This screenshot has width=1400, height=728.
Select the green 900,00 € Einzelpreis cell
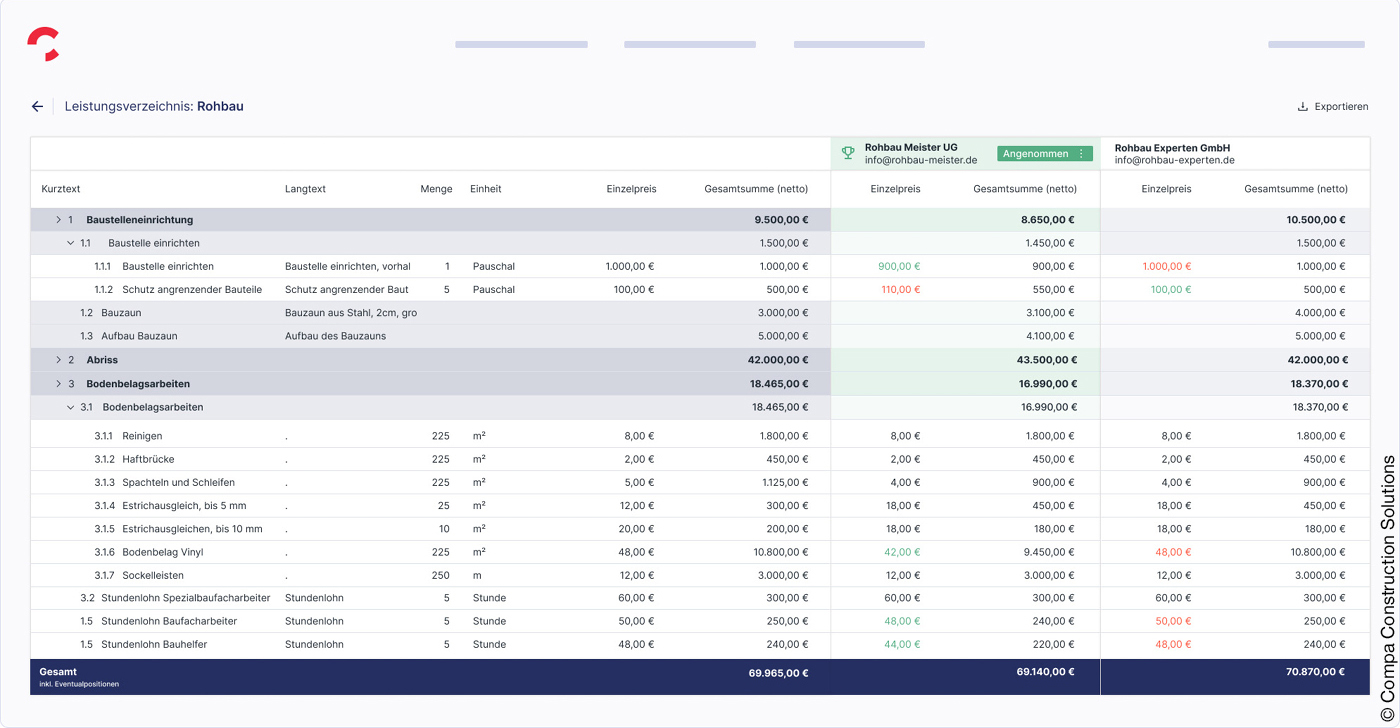coord(899,266)
